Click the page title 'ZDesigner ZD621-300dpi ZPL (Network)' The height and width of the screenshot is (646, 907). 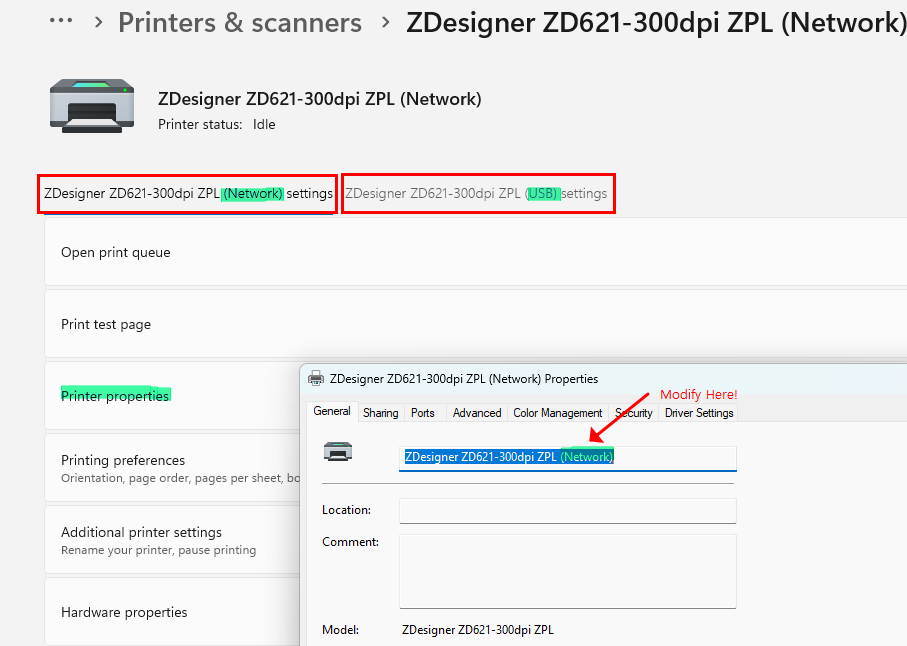coord(656,23)
